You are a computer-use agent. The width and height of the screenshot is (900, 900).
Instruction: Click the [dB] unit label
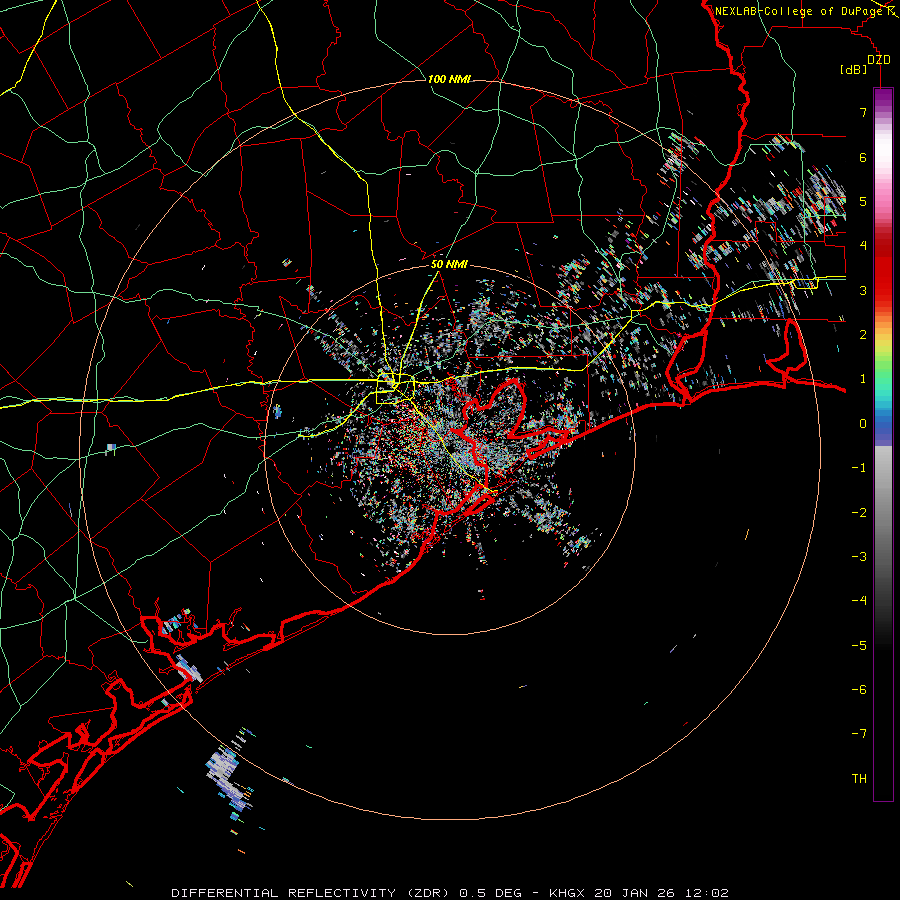coord(854,69)
